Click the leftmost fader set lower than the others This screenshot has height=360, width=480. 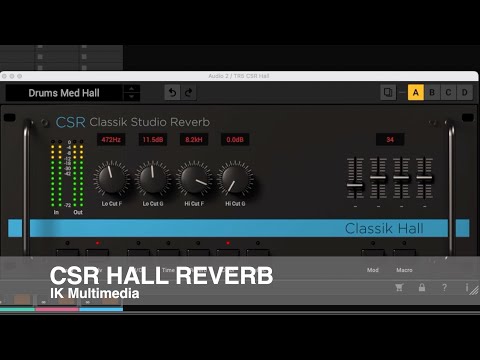(355, 185)
